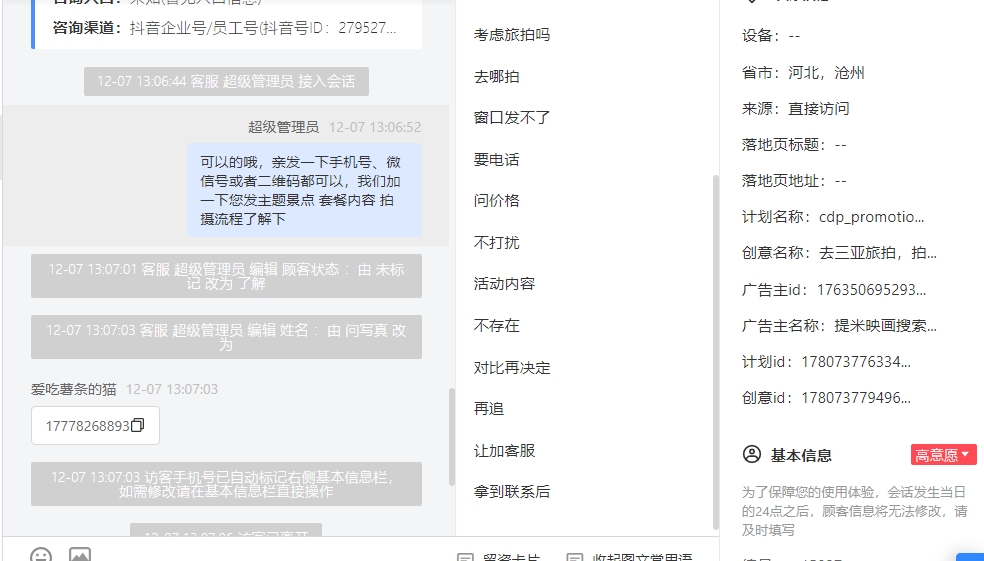Click the 爱吃薯条的猫 sender name
This screenshot has height=561, width=984.
click(73, 389)
